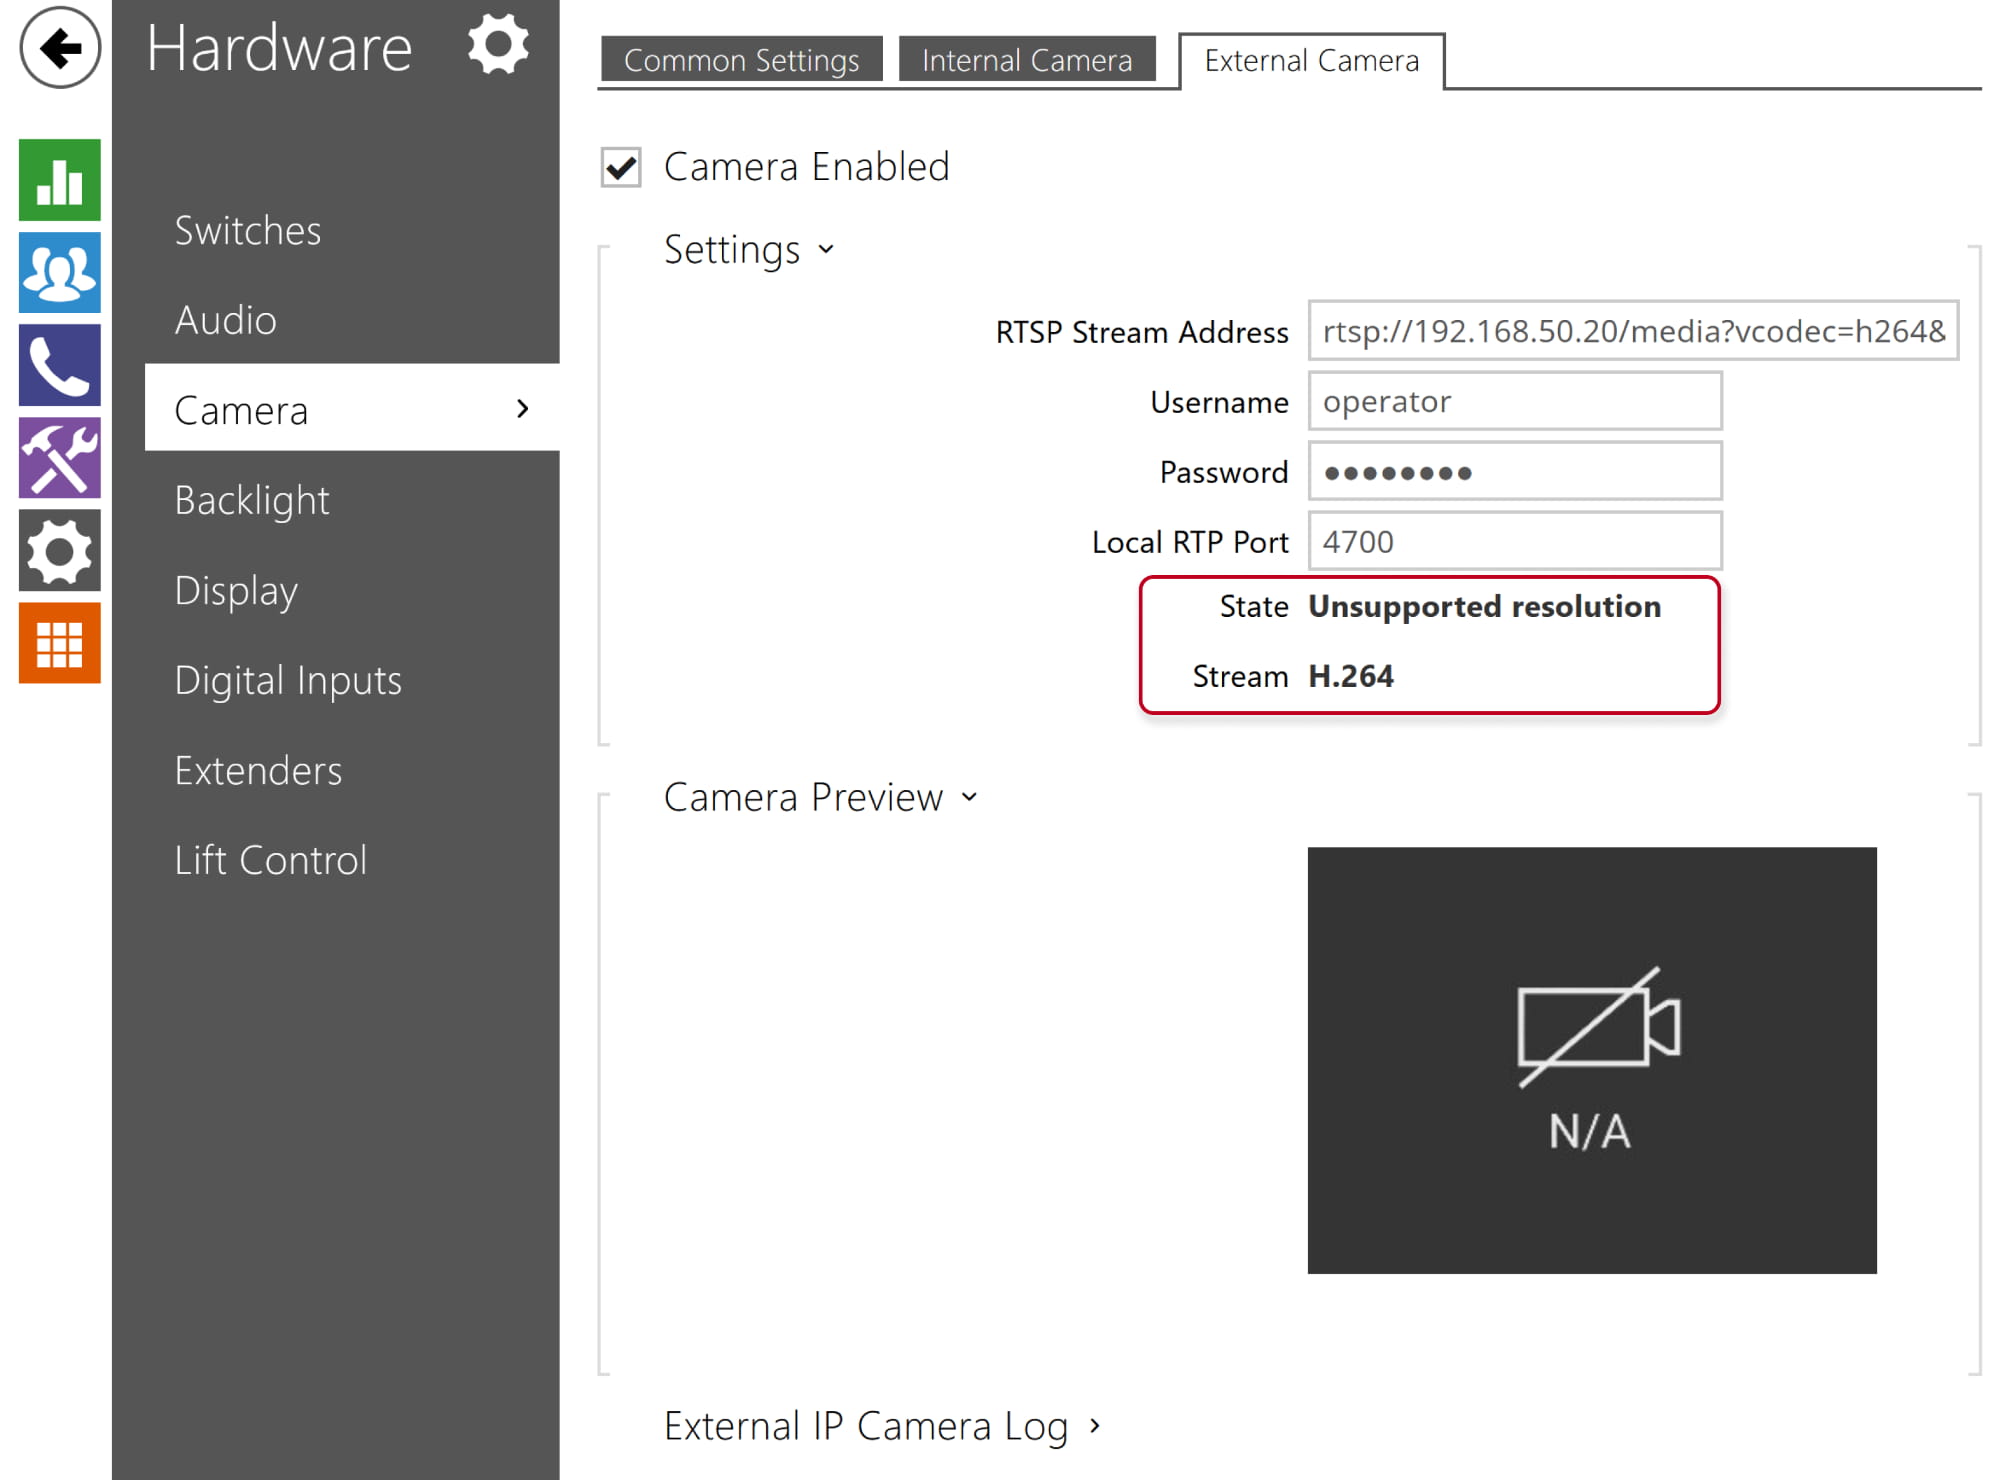The height and width of the screenshot is (1480, 2000).
Task: Open the Hardware gear sidebar icon
Action: pos(60,550)
